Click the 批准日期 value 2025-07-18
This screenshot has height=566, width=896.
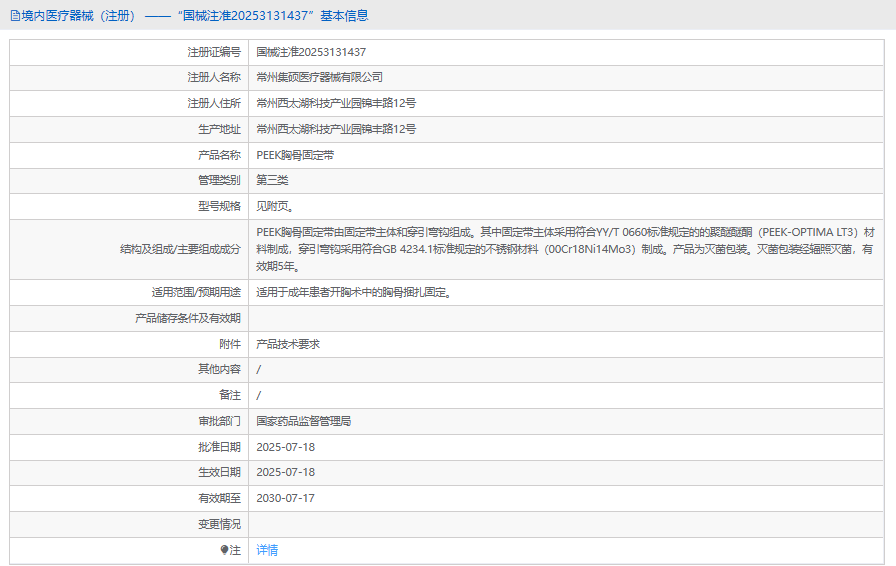tap(286, 447)
